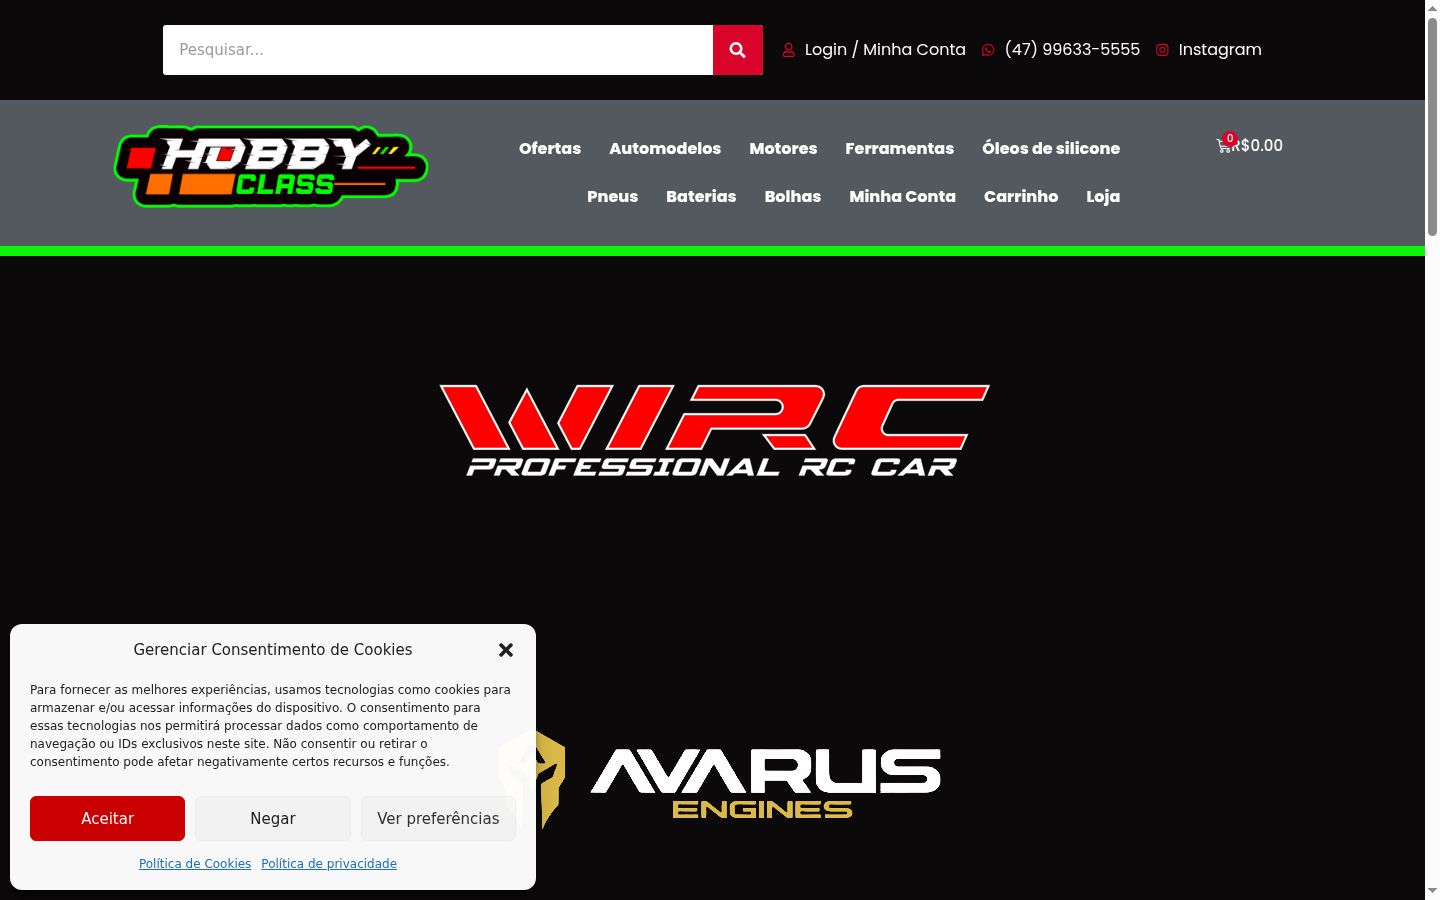Open the shopping cart icon
This screenshot has width=1440, height=900.
1224,146
